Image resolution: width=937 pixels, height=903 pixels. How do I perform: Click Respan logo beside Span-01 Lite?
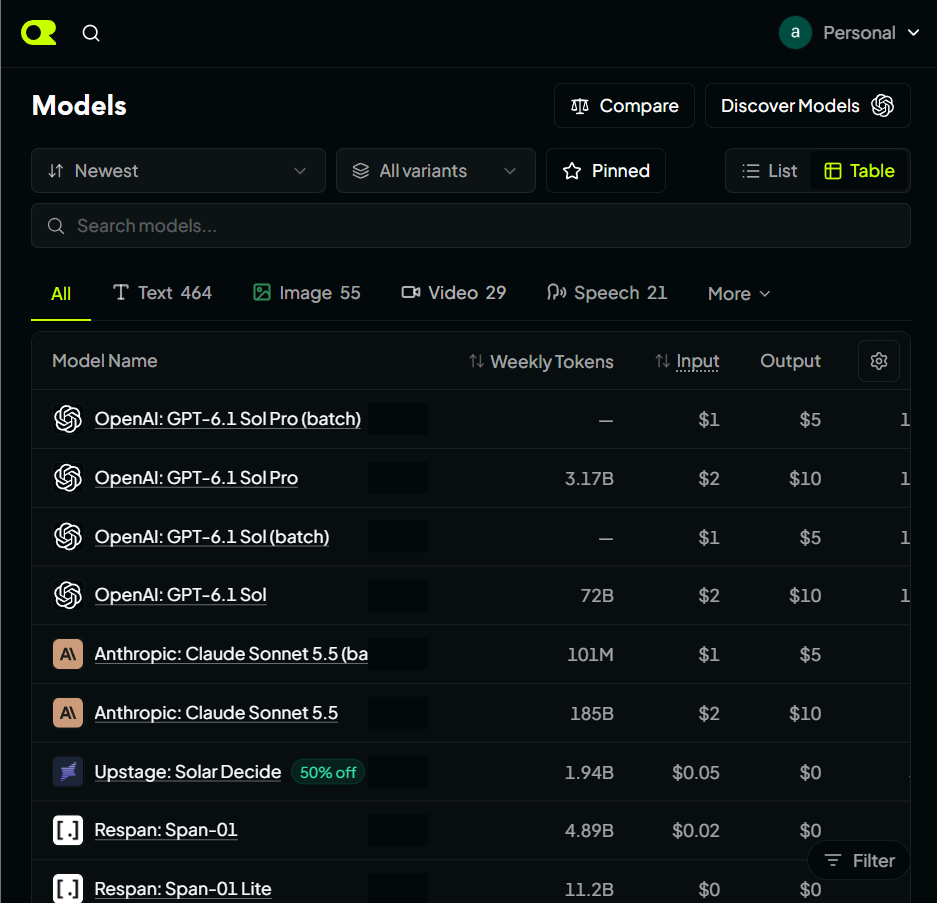pyautogui.click(x=68, y=889)
